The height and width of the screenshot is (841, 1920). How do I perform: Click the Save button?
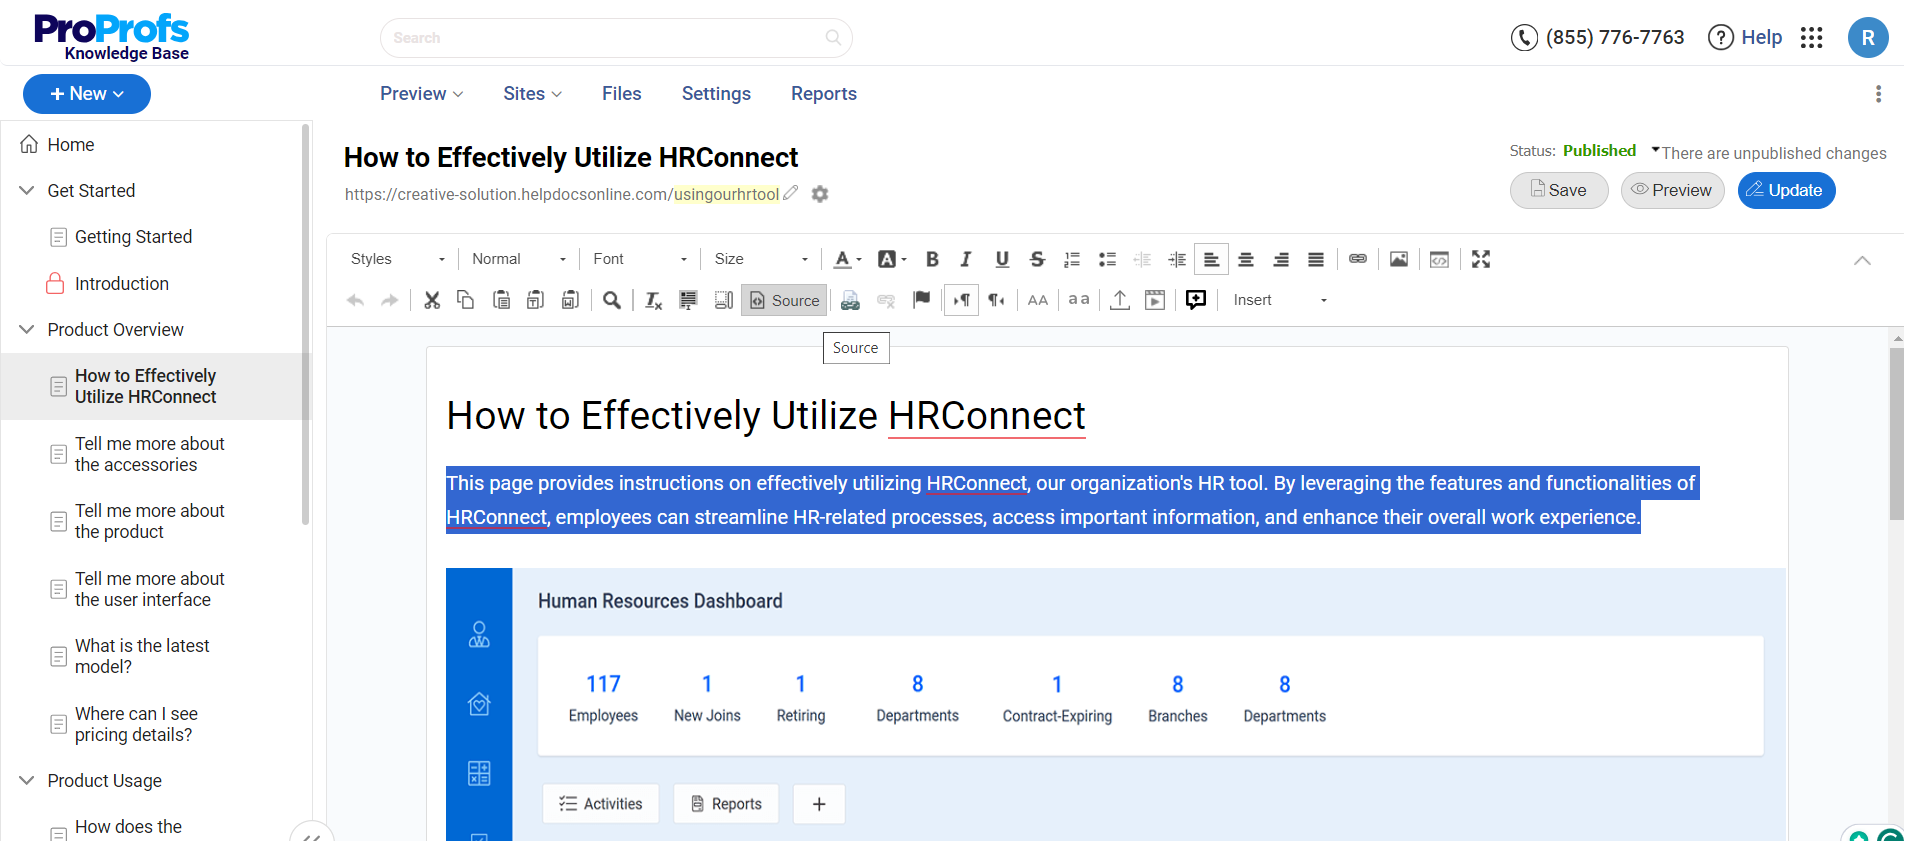pos(1559,190)
